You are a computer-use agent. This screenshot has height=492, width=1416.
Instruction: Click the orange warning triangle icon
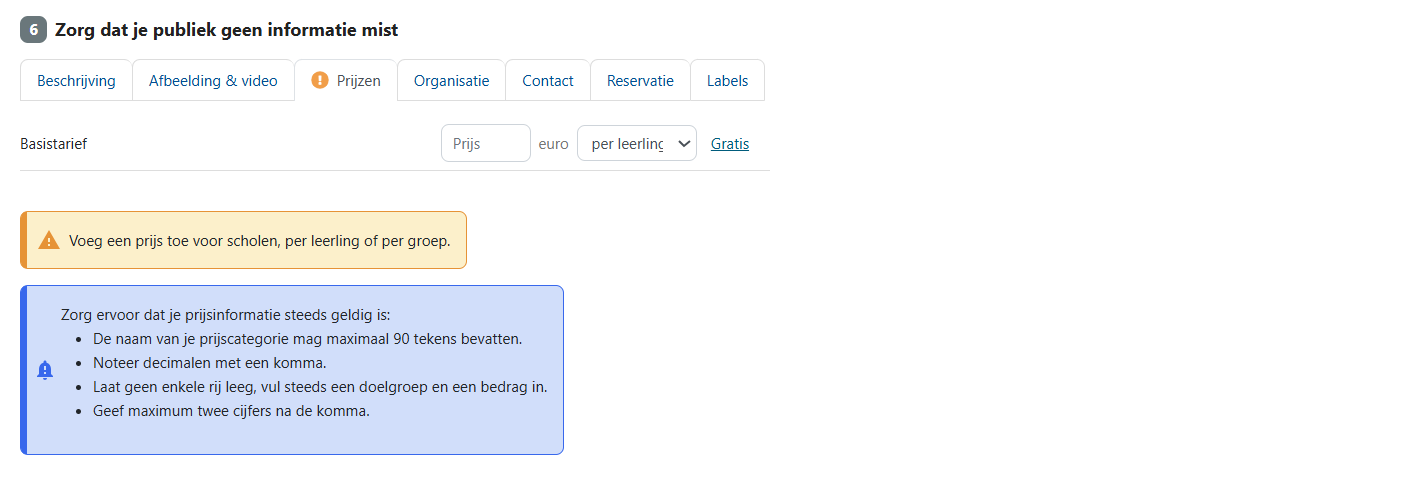click(x=49, y=240)
